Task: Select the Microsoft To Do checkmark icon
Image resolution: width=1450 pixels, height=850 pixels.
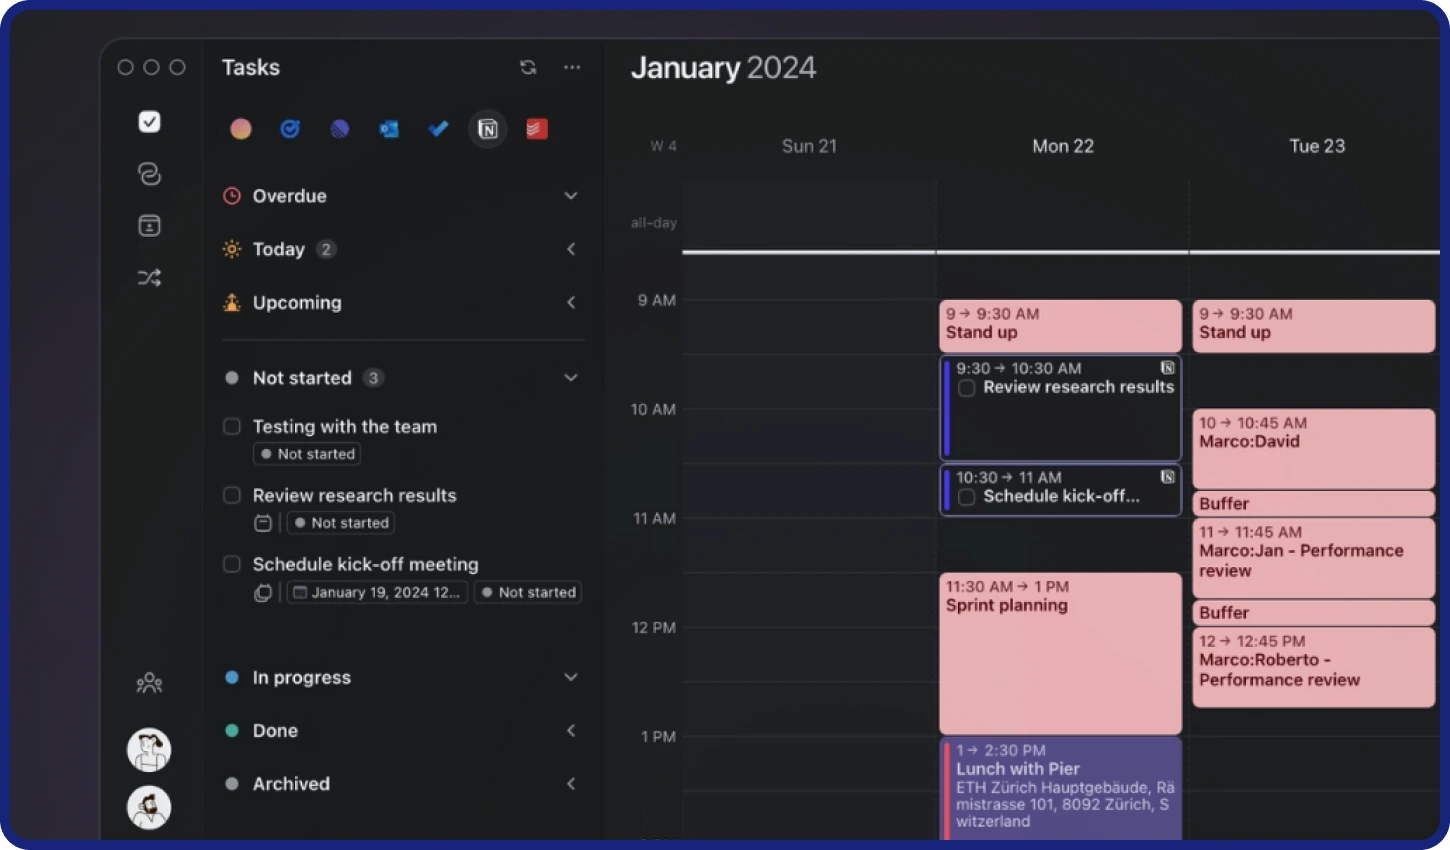Action: [x=438, y=129]
